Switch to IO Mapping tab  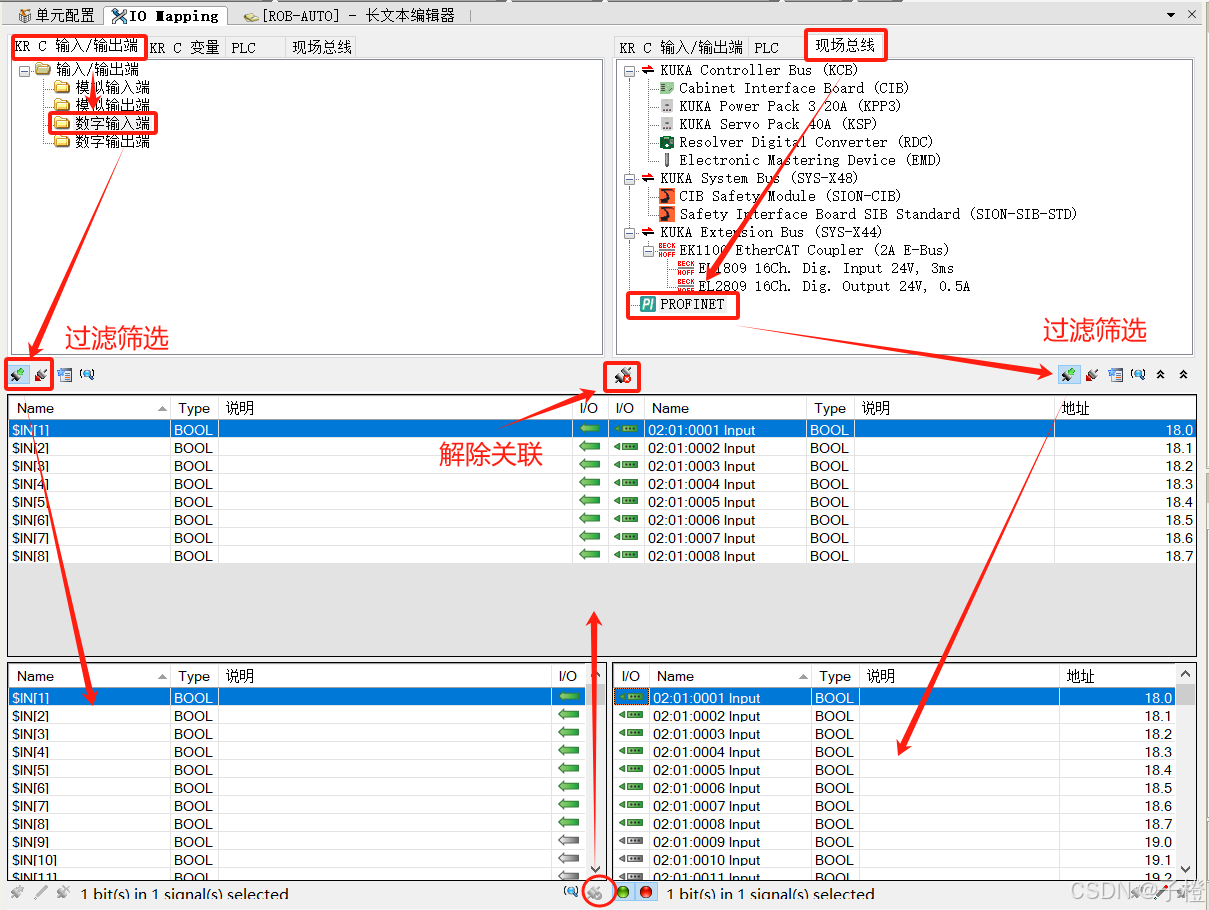click(166, 15)
